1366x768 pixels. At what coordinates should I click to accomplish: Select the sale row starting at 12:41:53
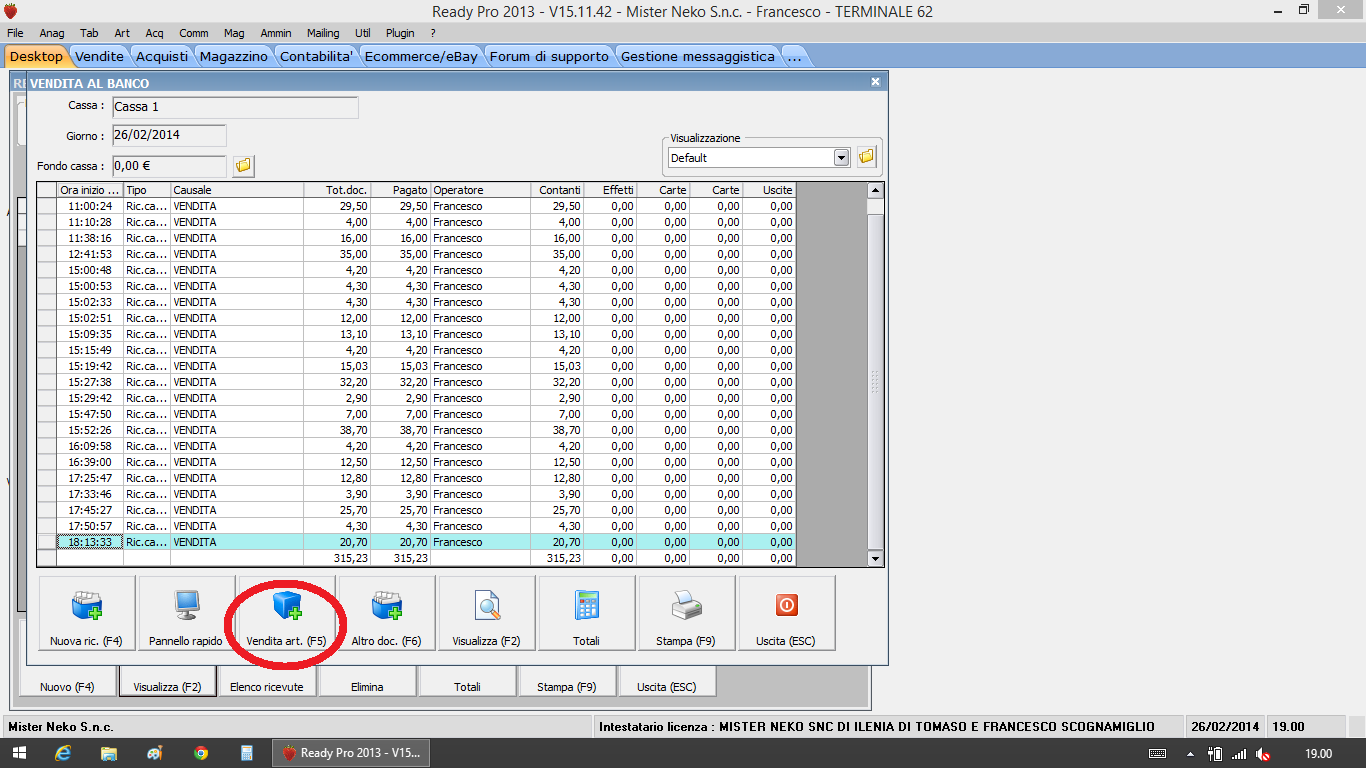(416, 254)
